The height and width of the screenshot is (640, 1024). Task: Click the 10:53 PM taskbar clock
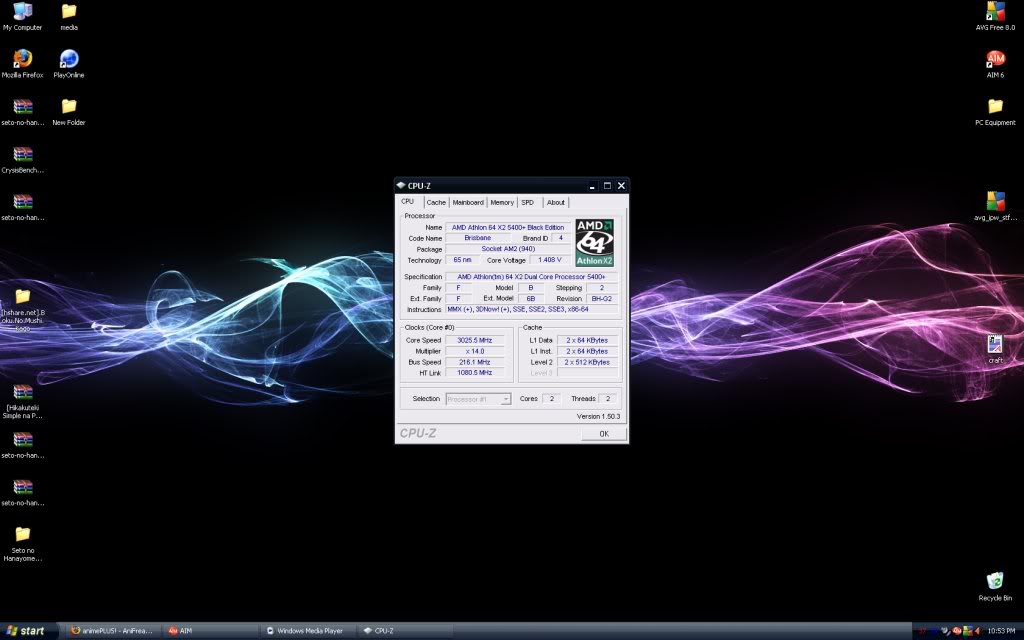click(1001, 630)
